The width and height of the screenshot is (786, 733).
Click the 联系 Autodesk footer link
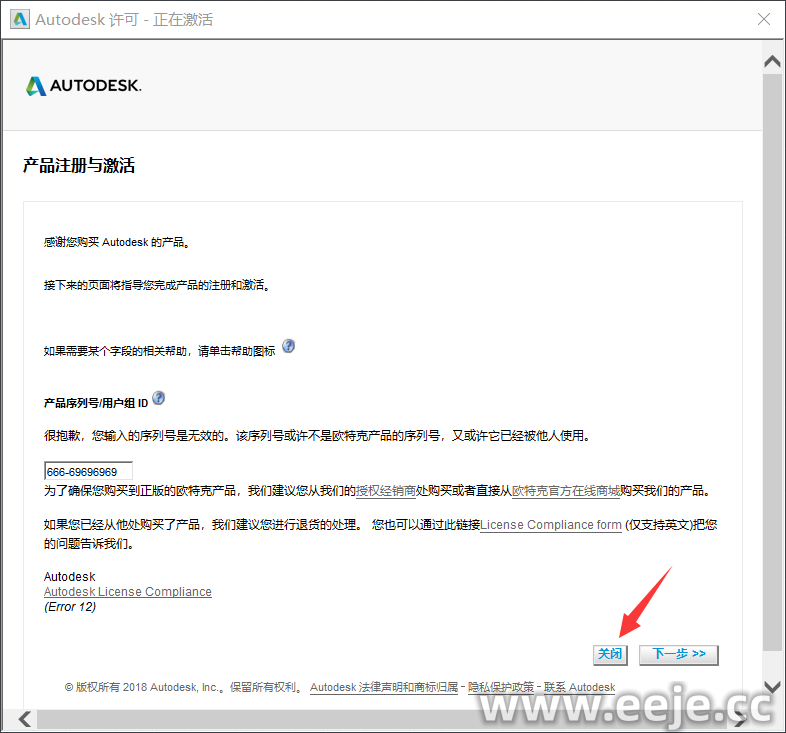579,688
